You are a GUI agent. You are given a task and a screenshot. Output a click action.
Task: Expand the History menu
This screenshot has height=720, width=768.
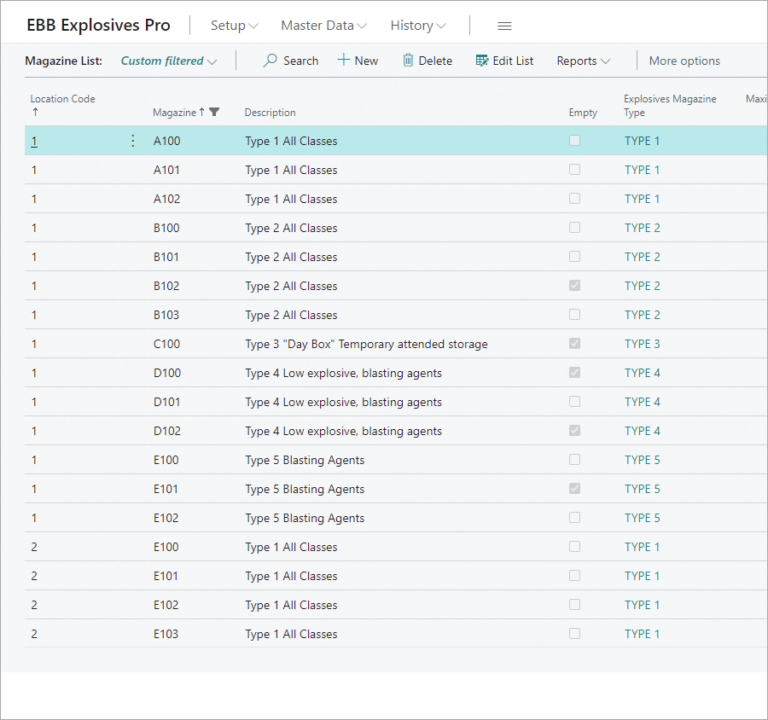pos(418,25)
